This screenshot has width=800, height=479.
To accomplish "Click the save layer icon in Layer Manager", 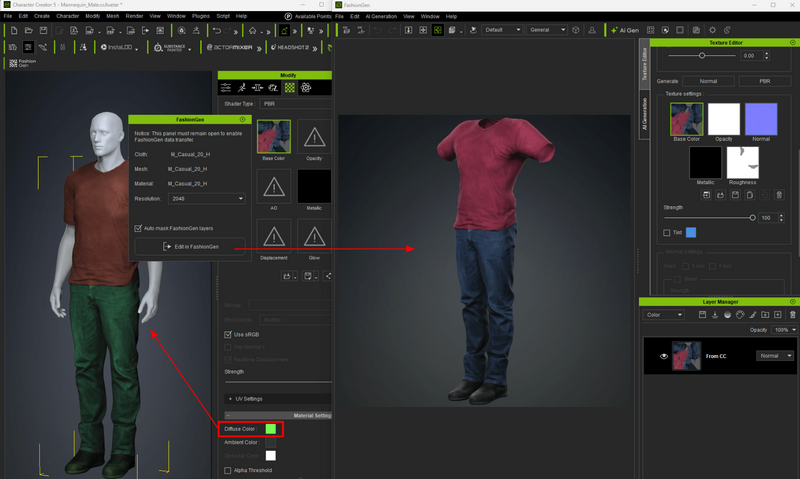I will click(702, 315).
